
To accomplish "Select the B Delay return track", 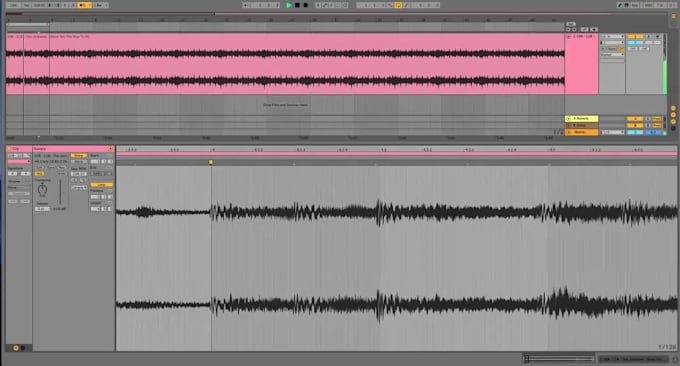I will 582,125.
